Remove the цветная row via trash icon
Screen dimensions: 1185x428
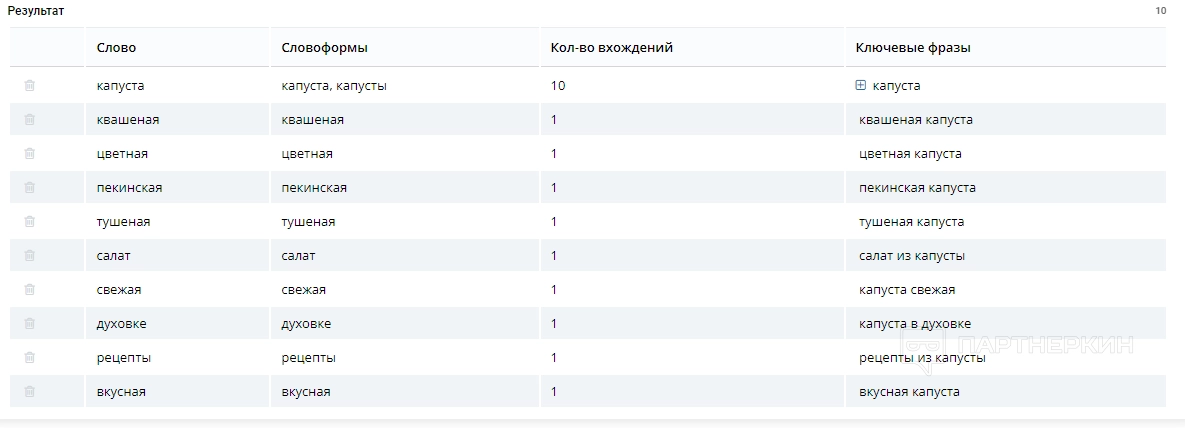tap(30, 154)
